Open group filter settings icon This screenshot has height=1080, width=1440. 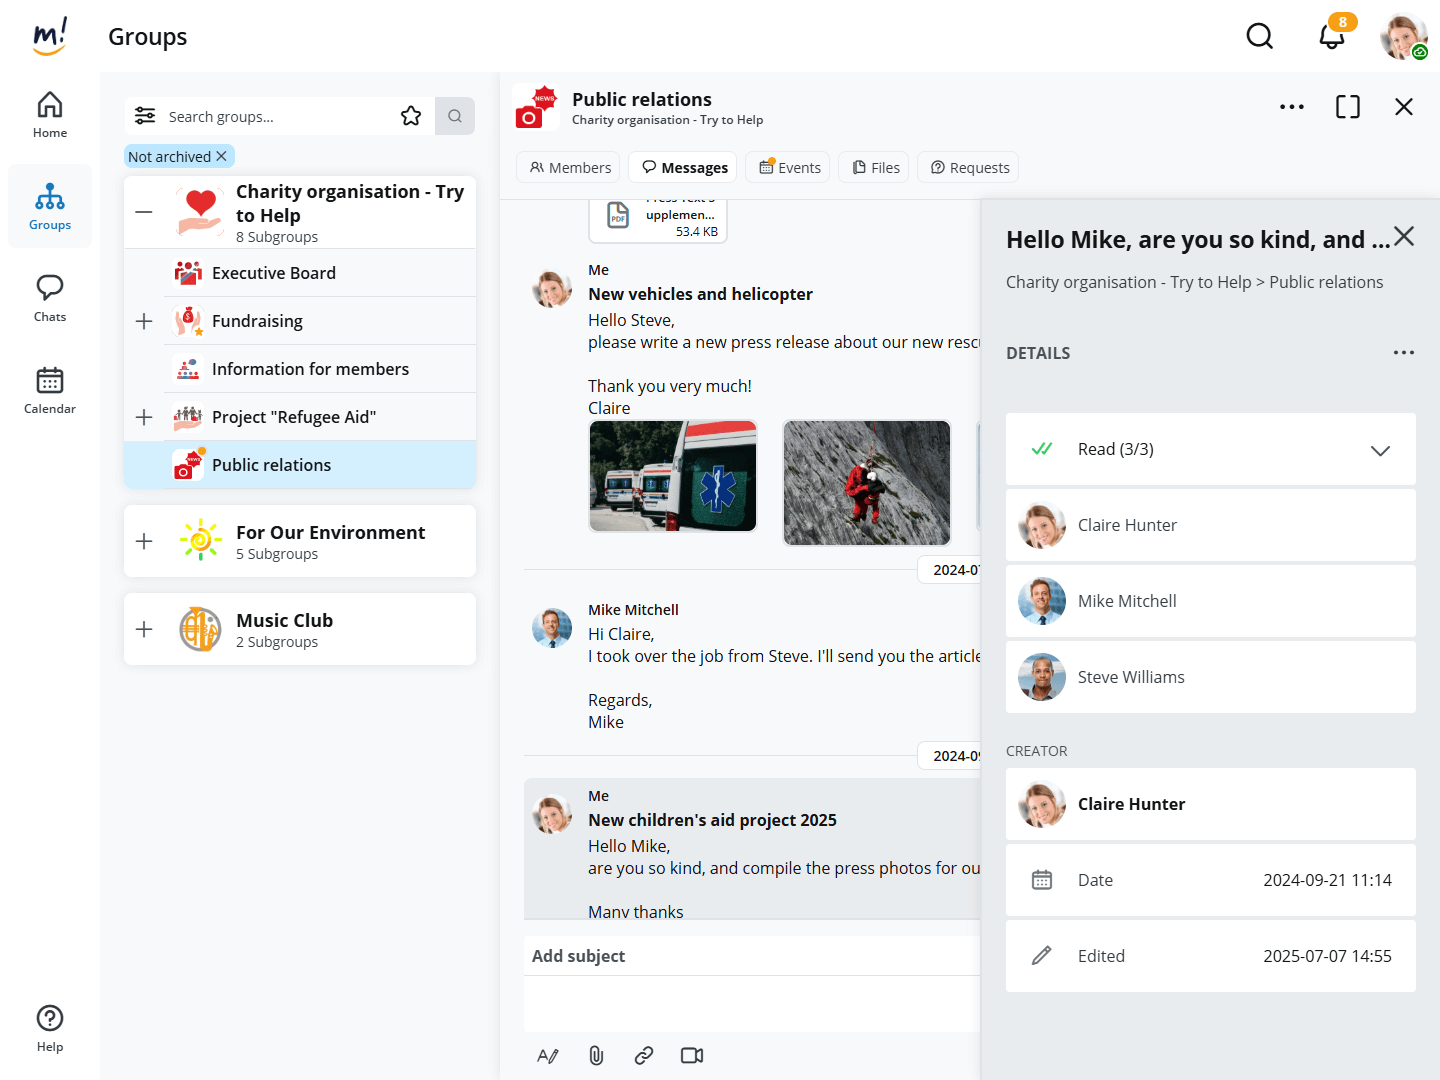tap(145, 116)
